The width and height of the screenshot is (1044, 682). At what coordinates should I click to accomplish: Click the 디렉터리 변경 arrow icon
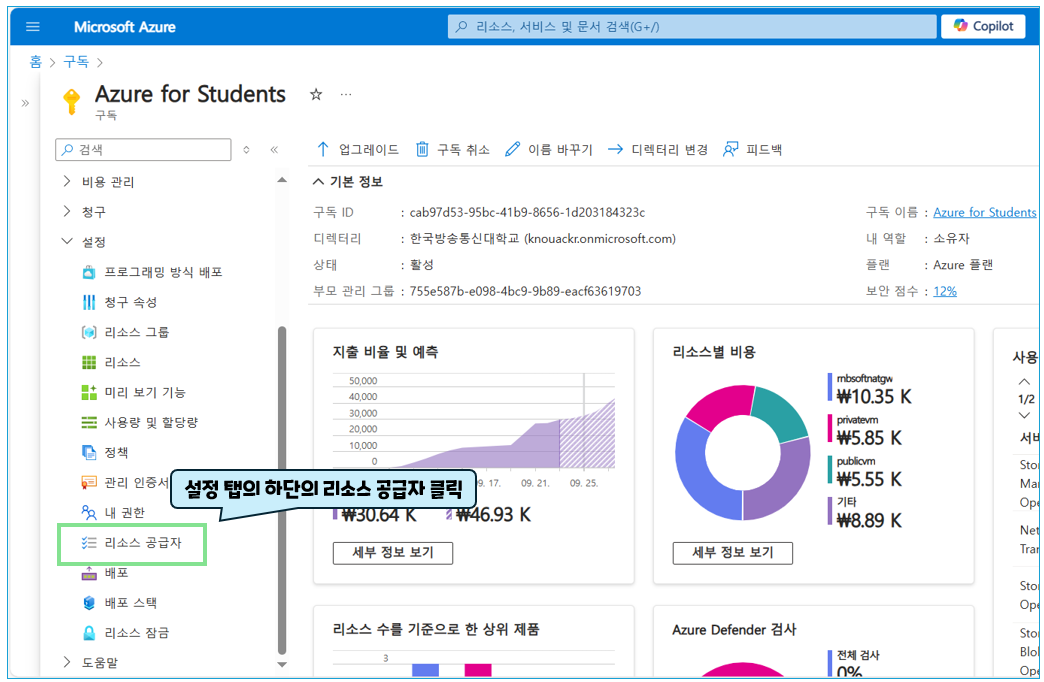point(615,149)
